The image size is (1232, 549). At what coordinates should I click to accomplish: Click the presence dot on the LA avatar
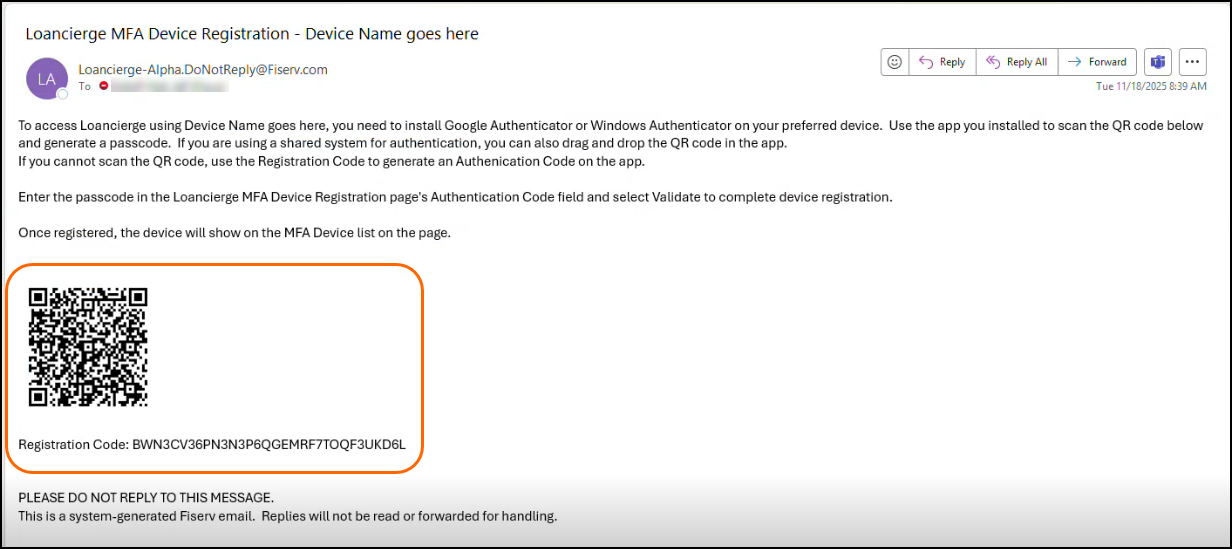tap(62, 93)
